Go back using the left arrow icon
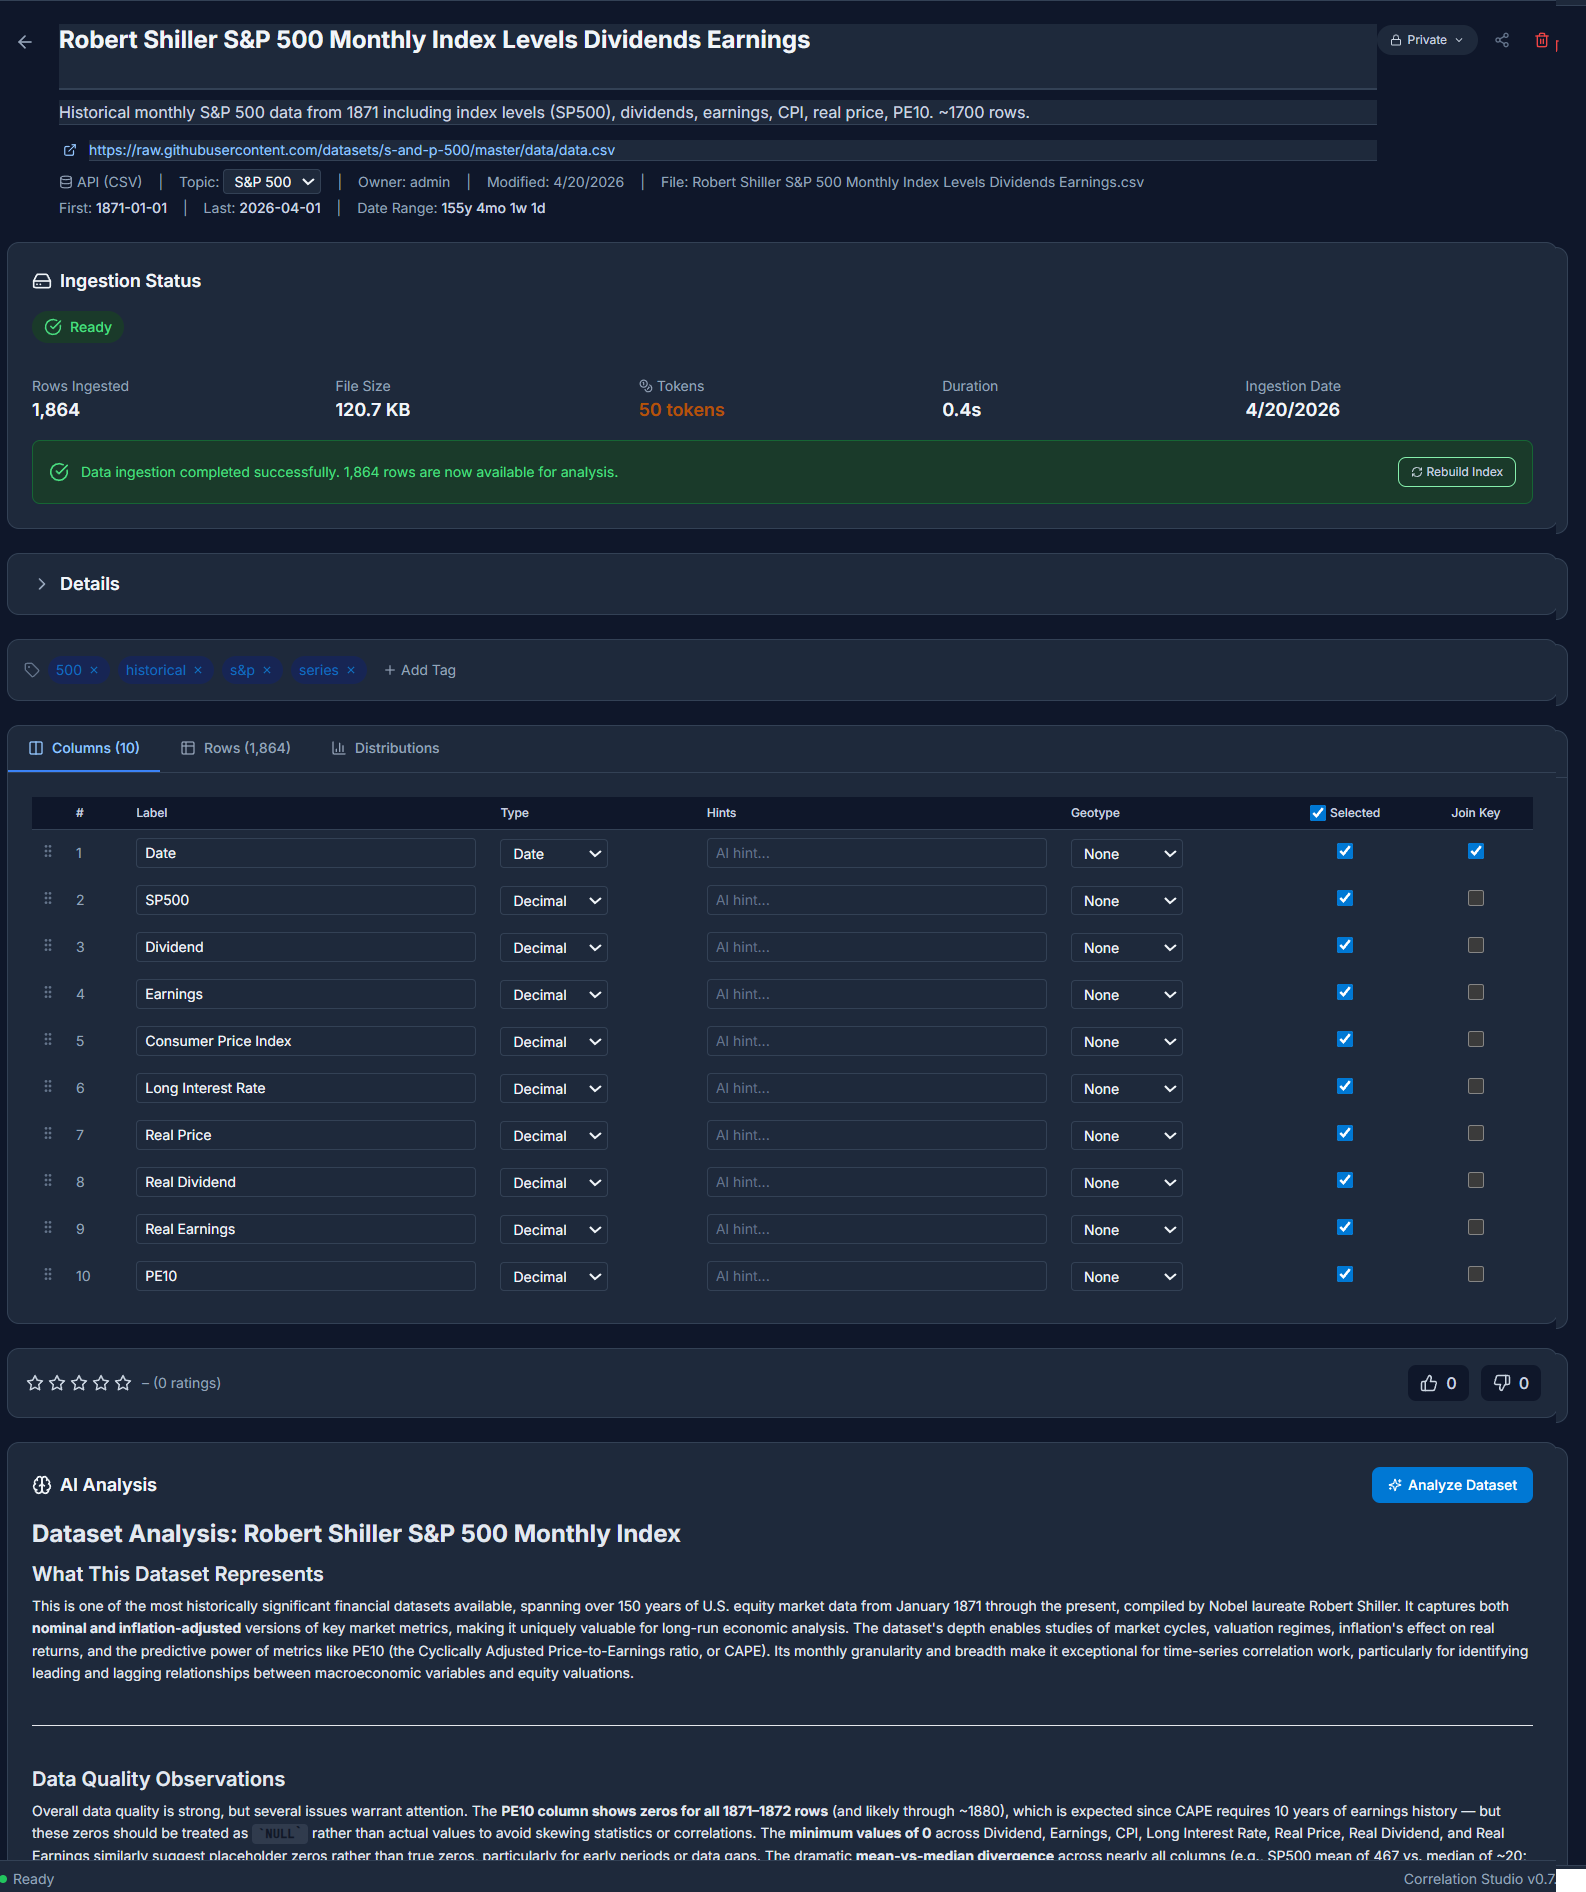 click(25, 42)
